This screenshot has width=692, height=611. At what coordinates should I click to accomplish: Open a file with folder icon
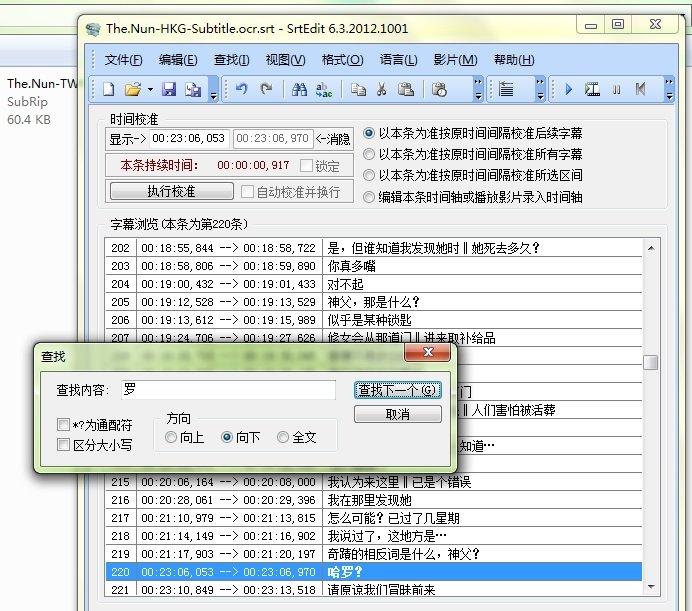pos(133,90)
